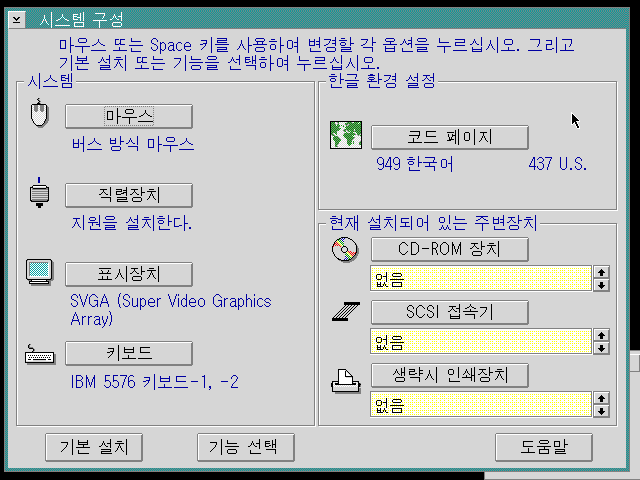The image size is (640, 480).
Task: Choose 기능 선택 button
Action: click(x=246, y=447)
